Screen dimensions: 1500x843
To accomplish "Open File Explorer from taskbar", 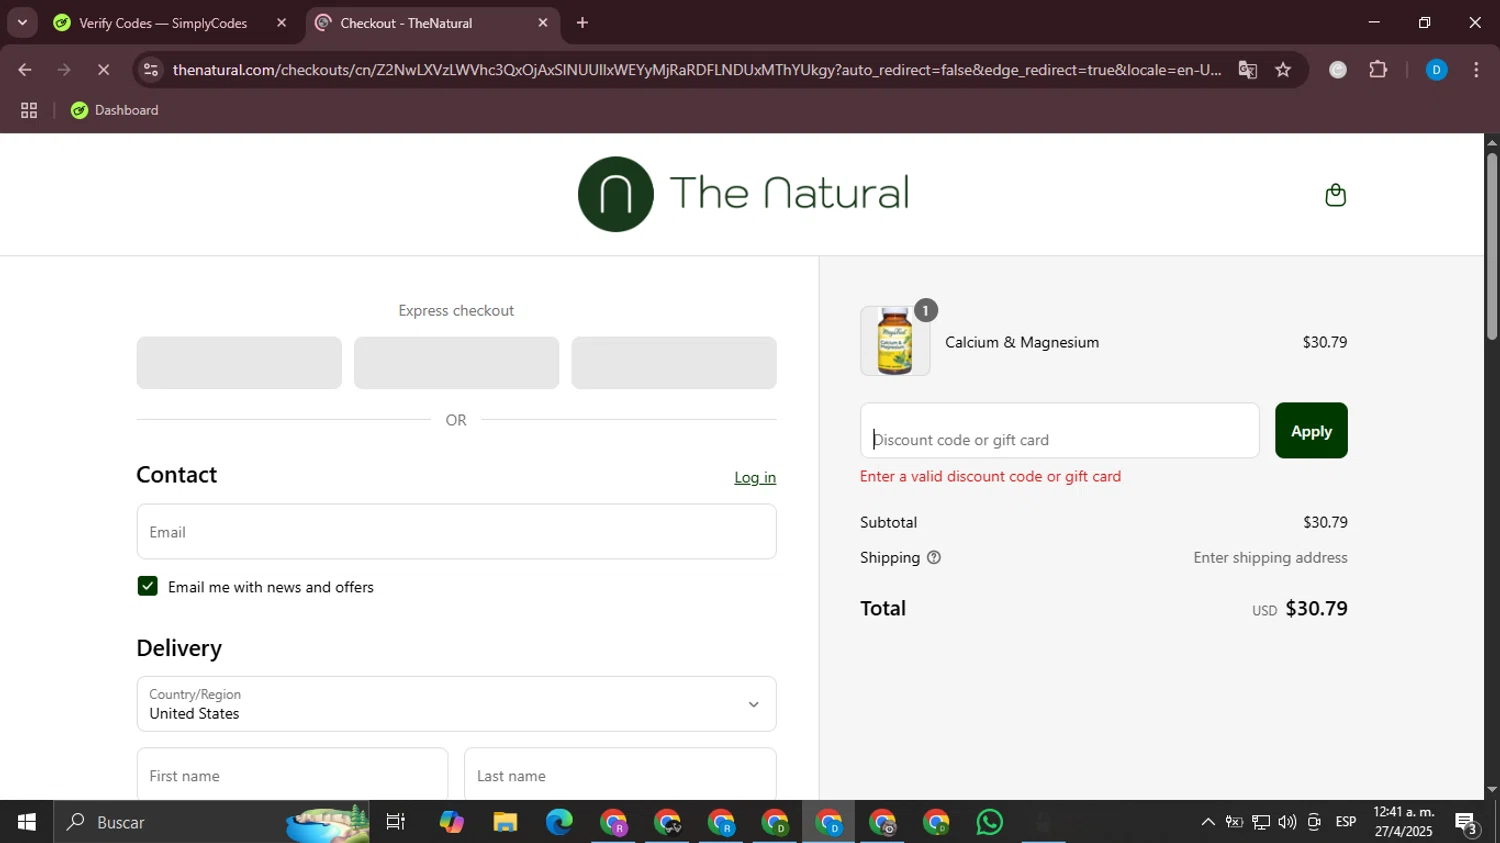I will pos(505,822).
